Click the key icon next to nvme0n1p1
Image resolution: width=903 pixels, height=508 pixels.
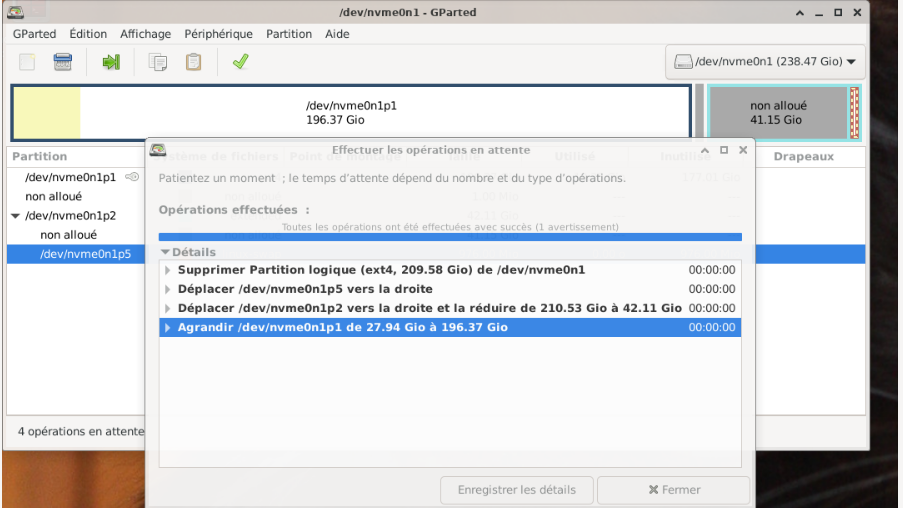click(132, 177)
